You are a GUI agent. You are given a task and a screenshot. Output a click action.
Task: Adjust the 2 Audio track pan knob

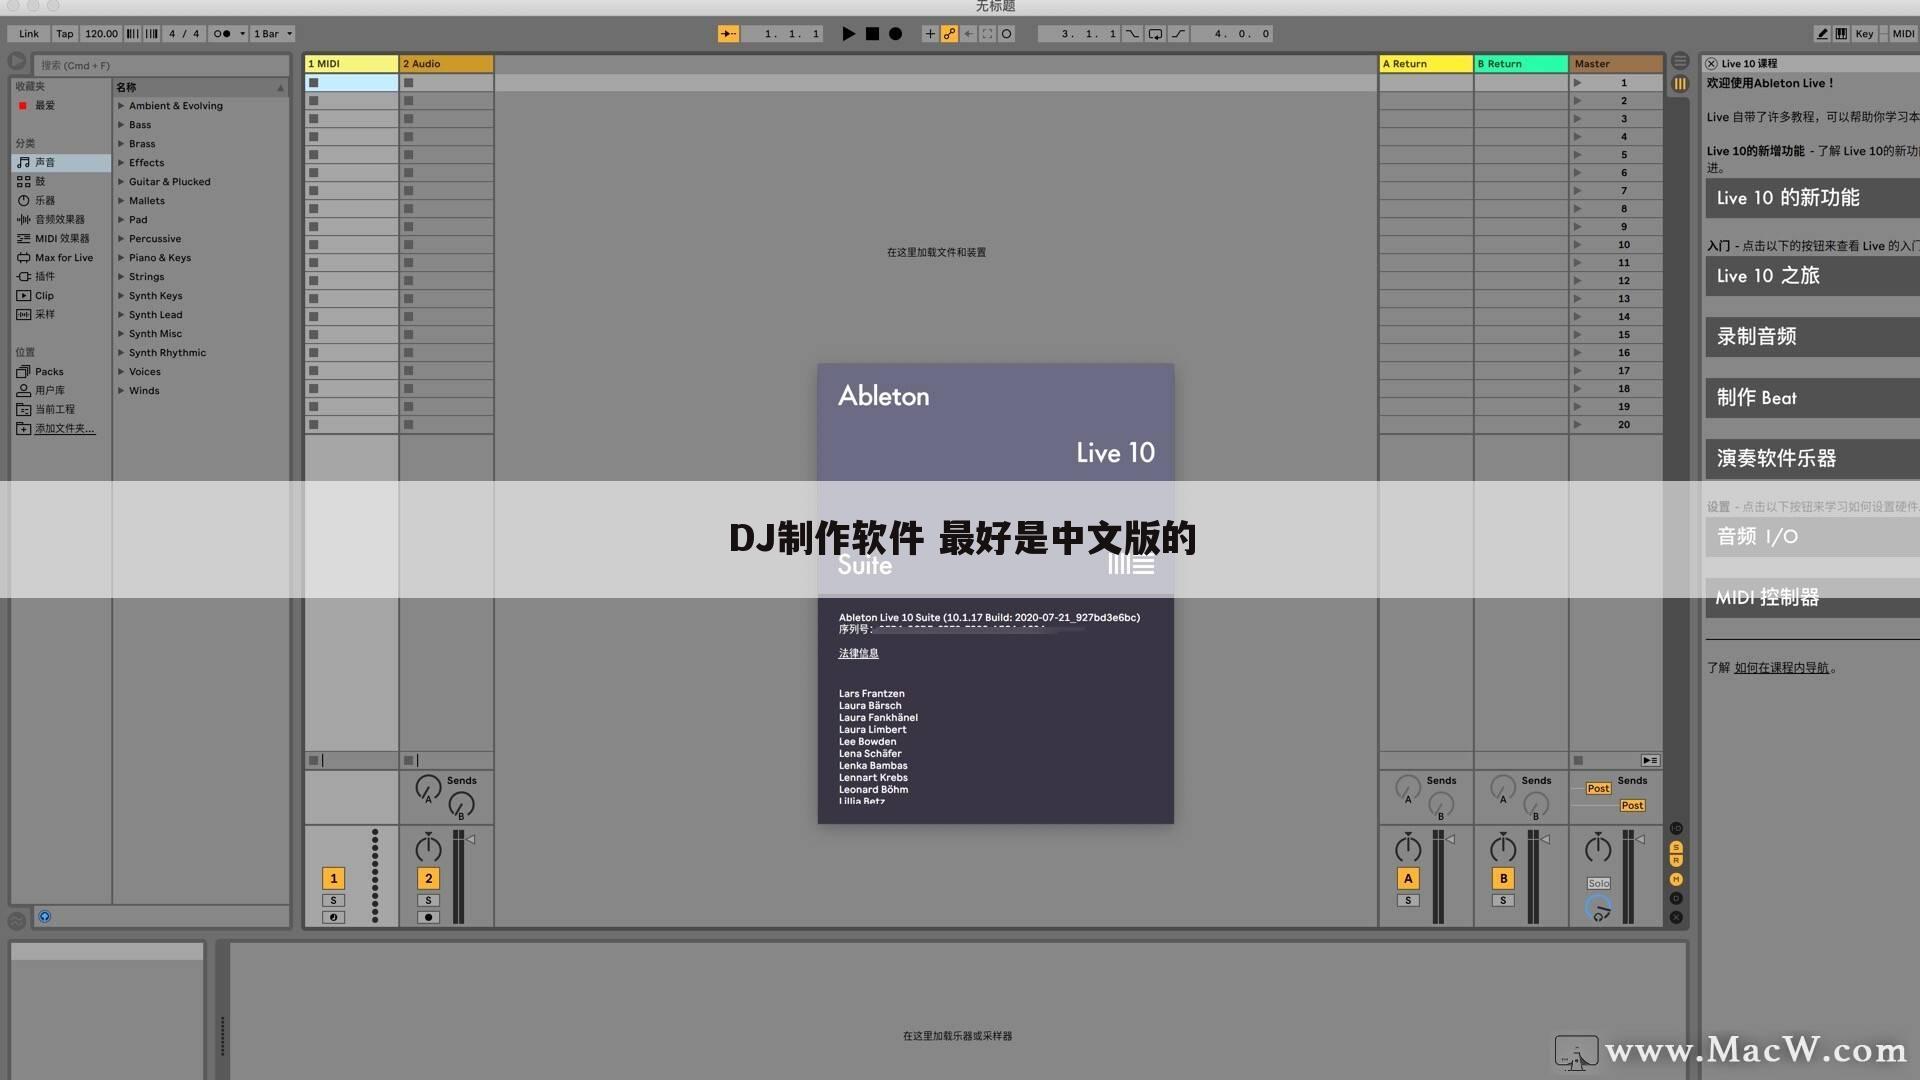(x=428, y=848)
